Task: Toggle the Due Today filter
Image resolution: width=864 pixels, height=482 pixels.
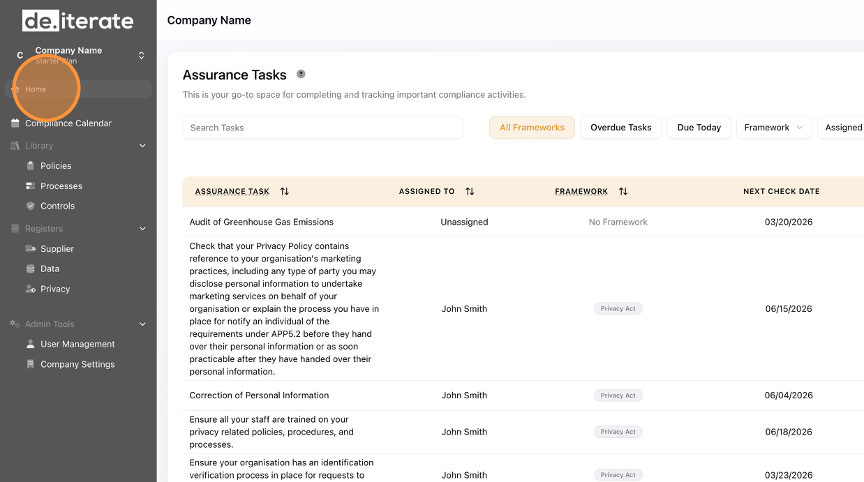Action: (x=699, y=127)
